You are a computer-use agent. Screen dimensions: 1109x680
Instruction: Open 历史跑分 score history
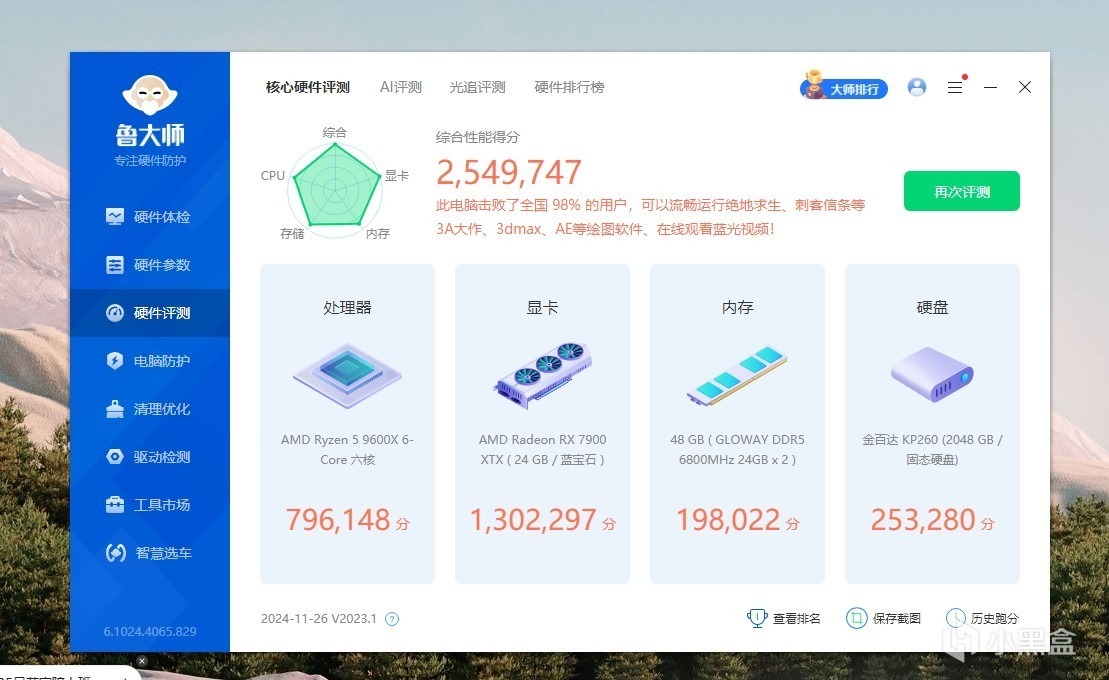pyautogui.click(x=982, y=618)
